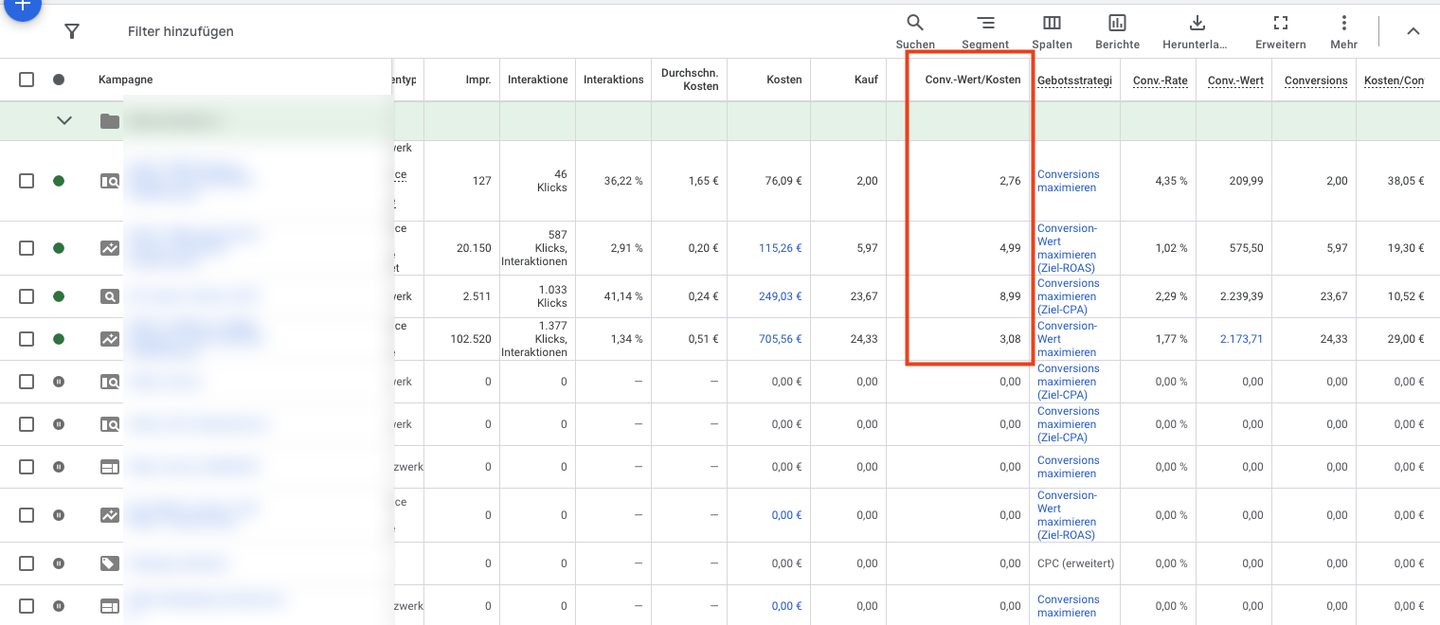Click Erweitern to expand the table

pos(1281,31)
